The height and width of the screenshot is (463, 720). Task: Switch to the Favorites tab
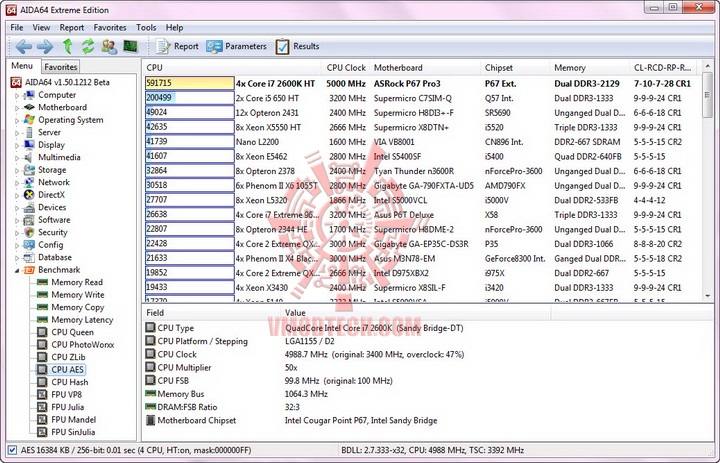tap(61, 67)
